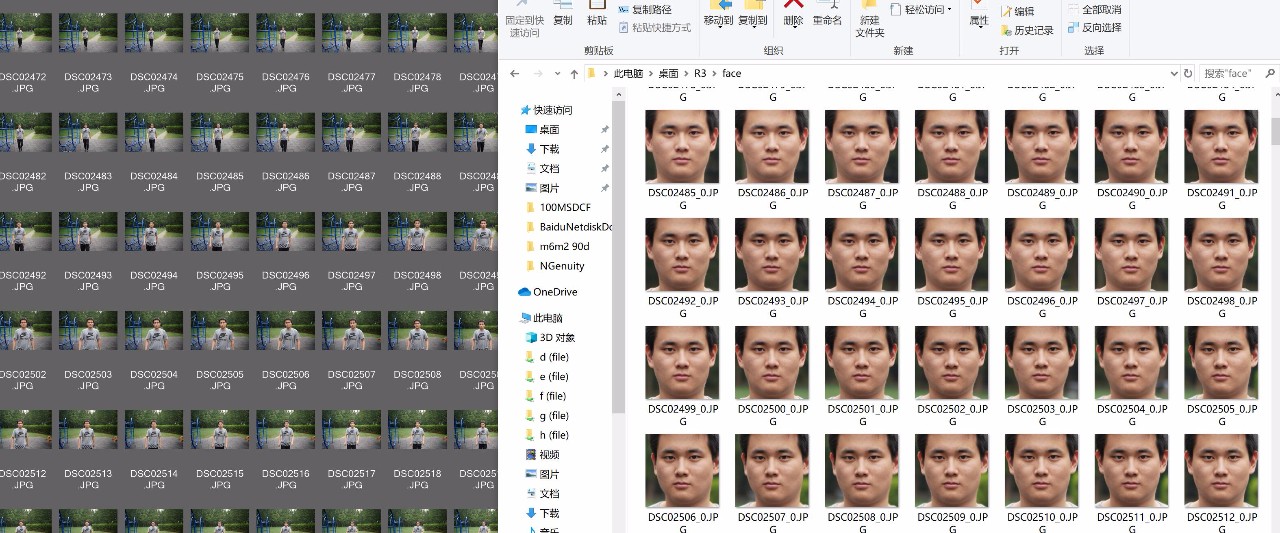The image size is (1280, 533).
Task: Click the Copy (复制) ribbon button
Action: coord(563,14)
